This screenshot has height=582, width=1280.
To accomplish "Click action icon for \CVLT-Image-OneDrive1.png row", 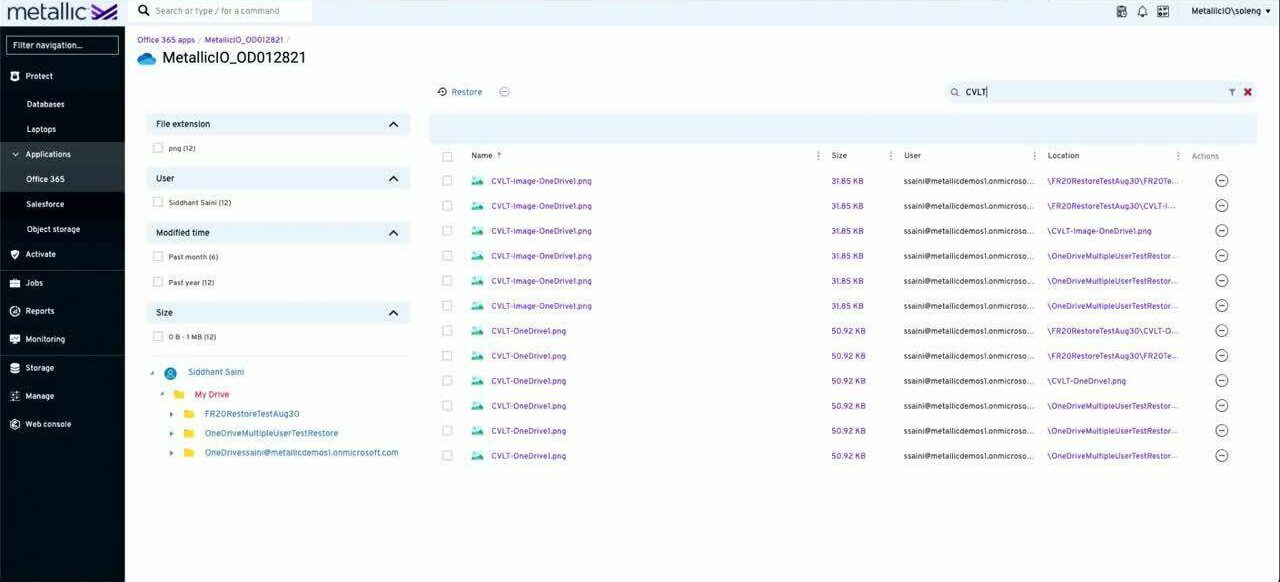I will (1221, 231).
